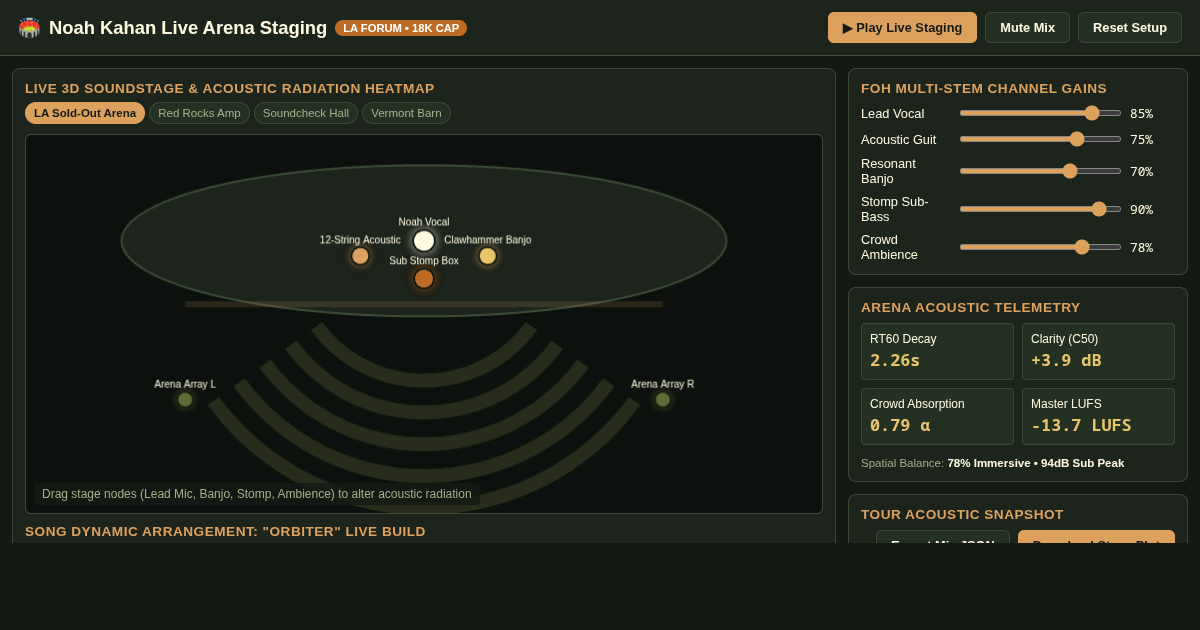Click the Arena Acoustic Telemetry heading
Screen dimensions: 1200x630
(971, 307)
